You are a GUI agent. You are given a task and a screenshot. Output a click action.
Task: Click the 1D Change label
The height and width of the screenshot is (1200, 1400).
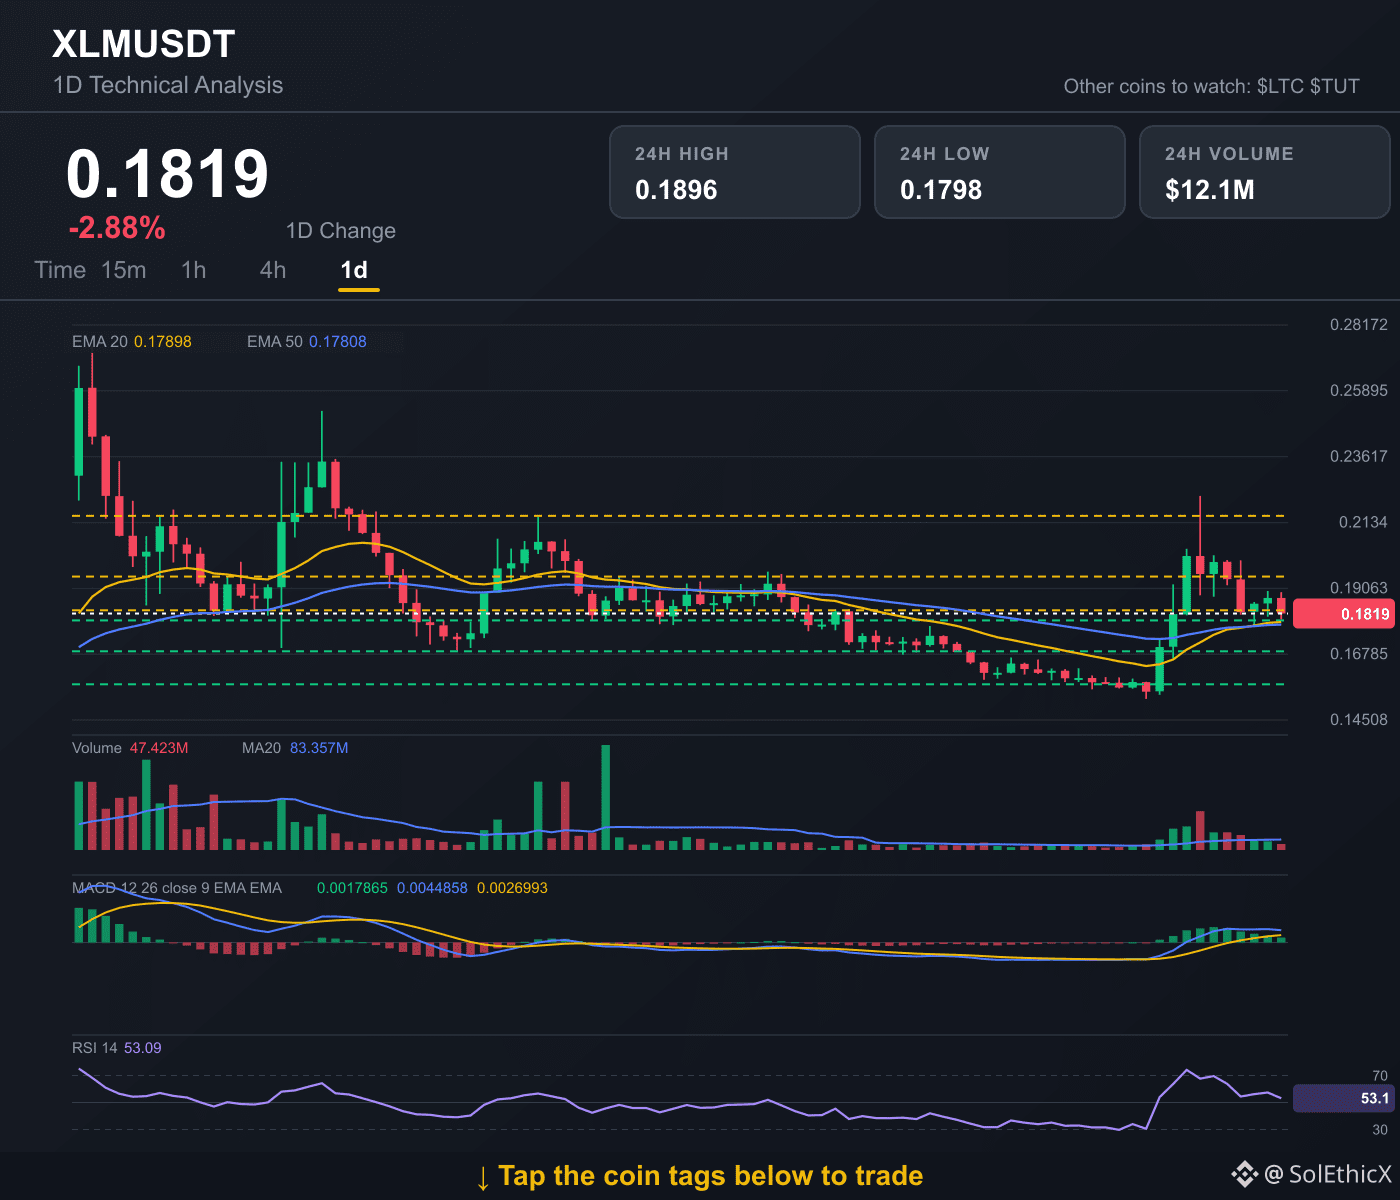pos(341,231)
